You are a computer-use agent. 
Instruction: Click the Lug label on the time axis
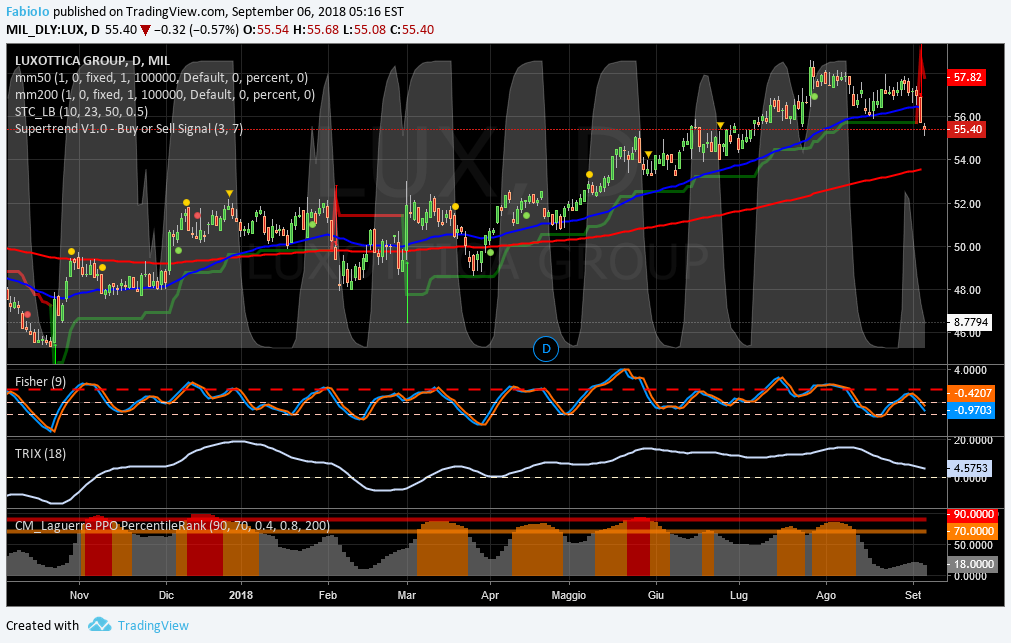tap(739, 595)
